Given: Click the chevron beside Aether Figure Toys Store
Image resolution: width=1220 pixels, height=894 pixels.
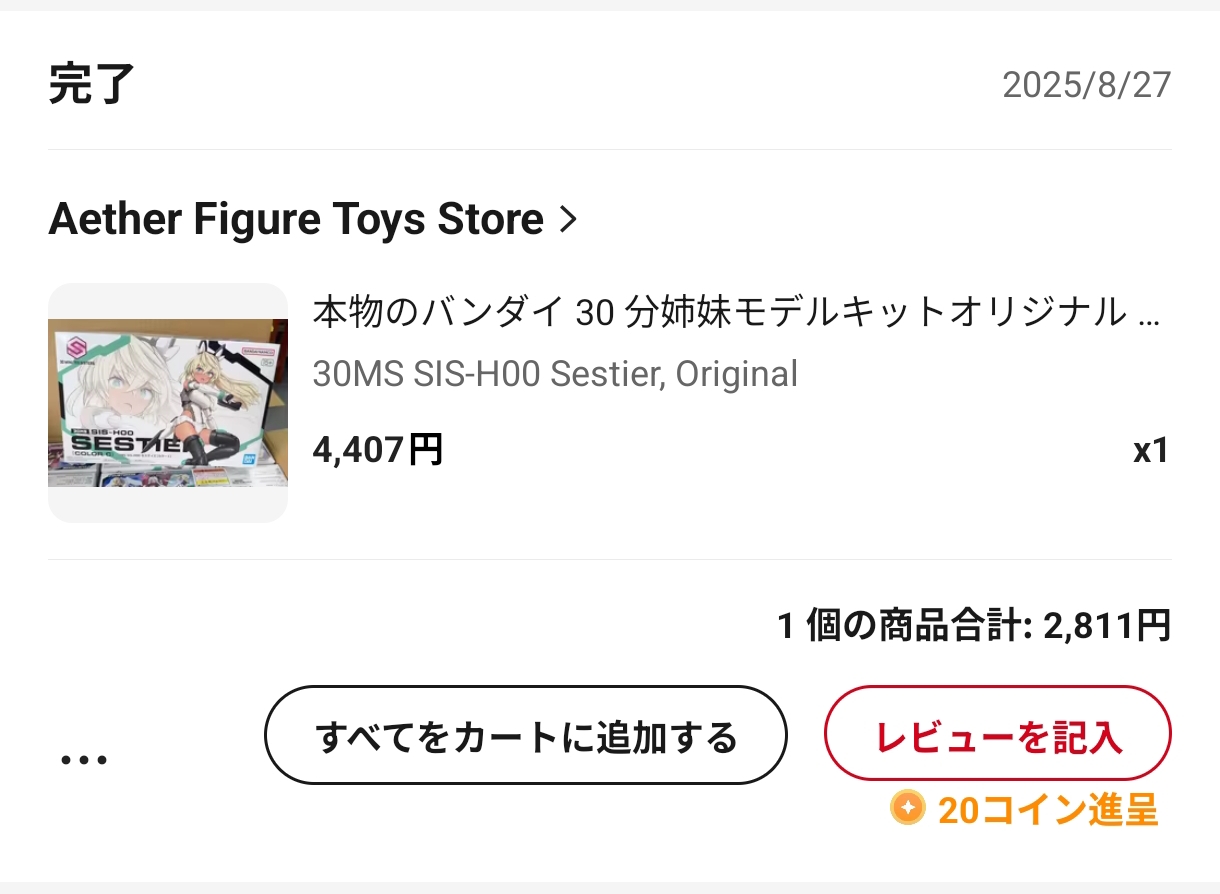Looking at the screenshot, I should click(x=568, y=219).
